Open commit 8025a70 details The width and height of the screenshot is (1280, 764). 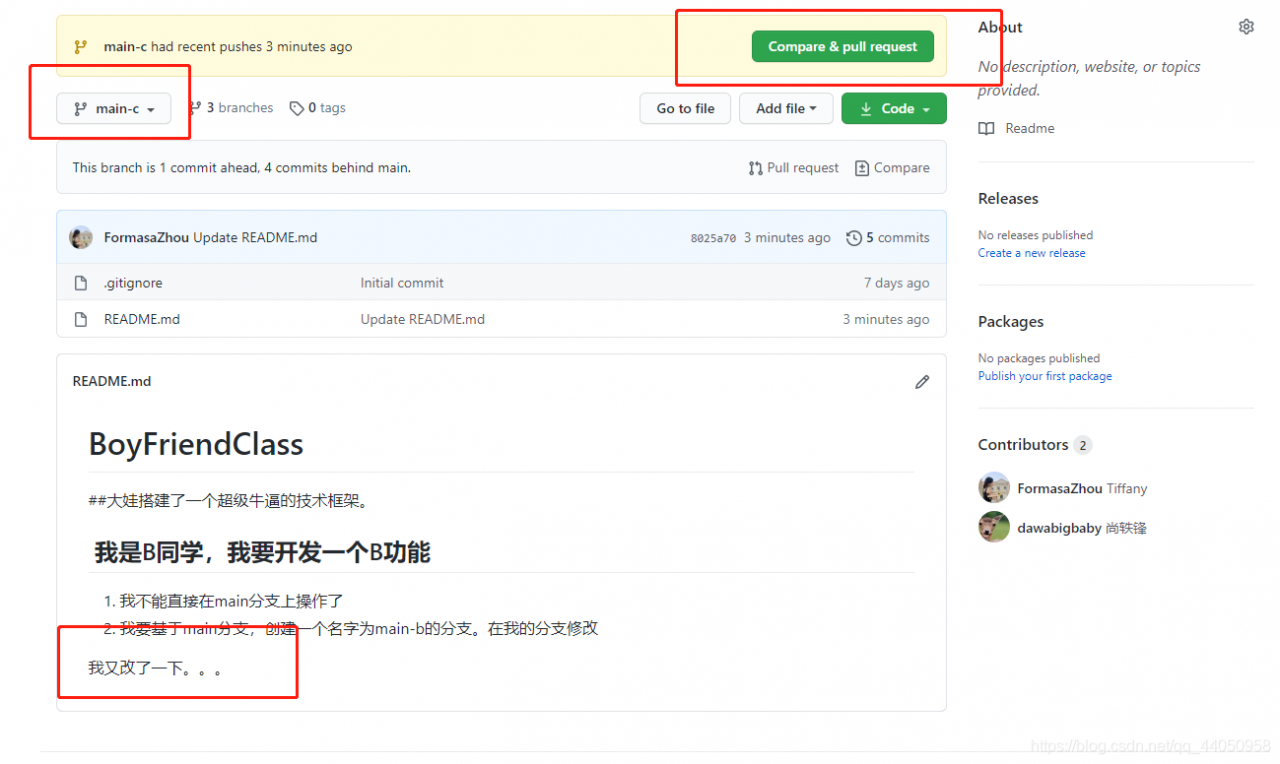point(712,238)
